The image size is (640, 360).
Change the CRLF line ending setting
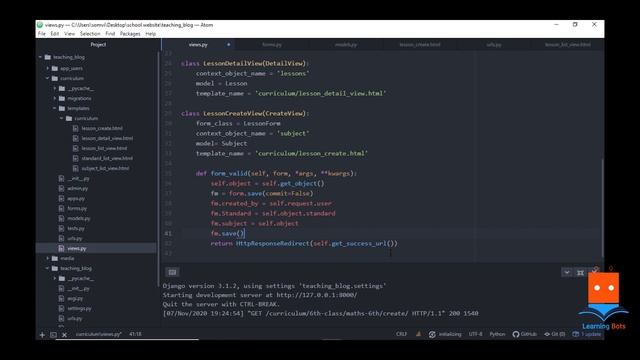(401, 334)
